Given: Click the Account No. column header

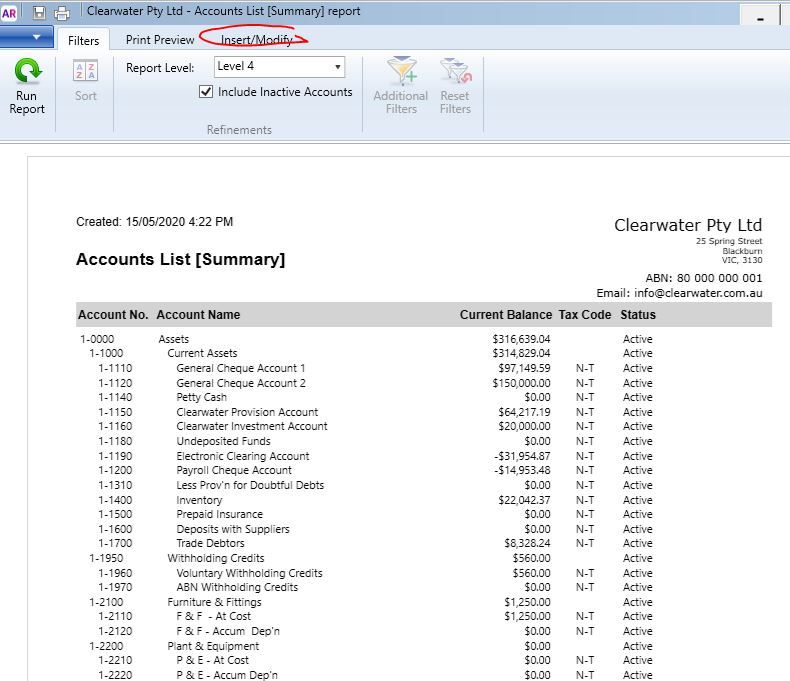Looking at the screenshot, I should tap(113, 315).
